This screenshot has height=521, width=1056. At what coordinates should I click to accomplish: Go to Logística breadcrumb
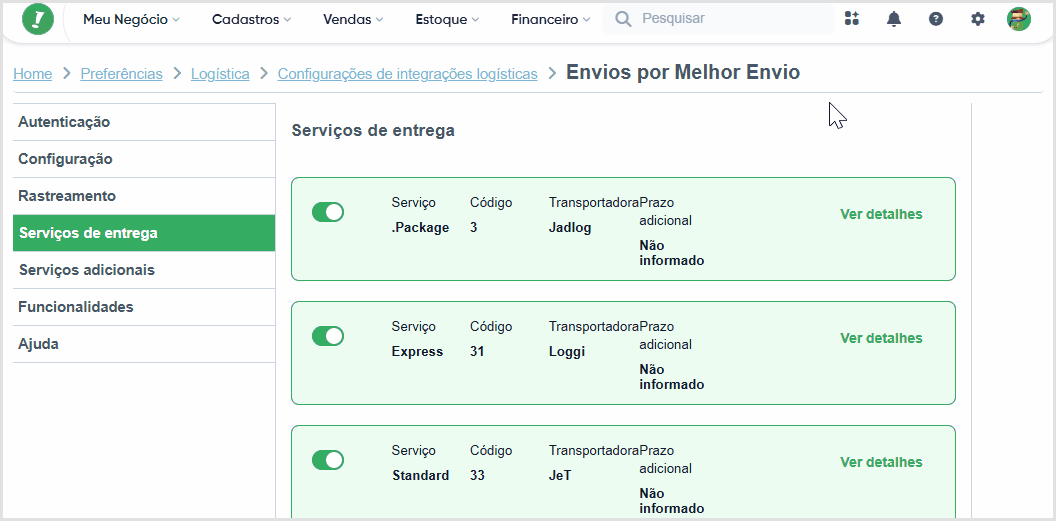220,74
